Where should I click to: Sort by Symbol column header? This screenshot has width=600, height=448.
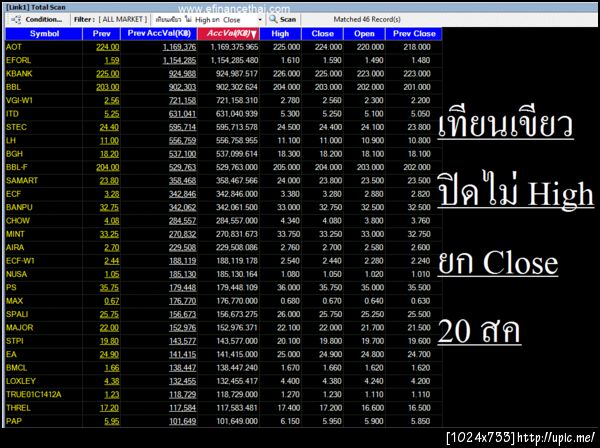coord(44,34)
